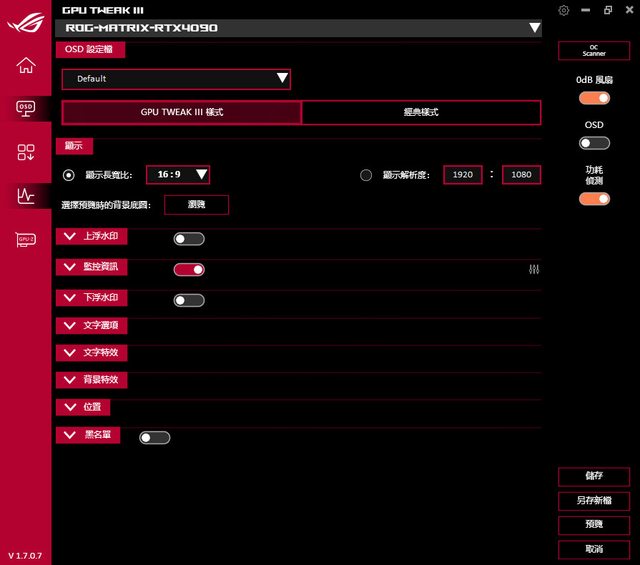640x565 pixels.
Task: Open settings gear in title bar
Action: pos(564,10)
